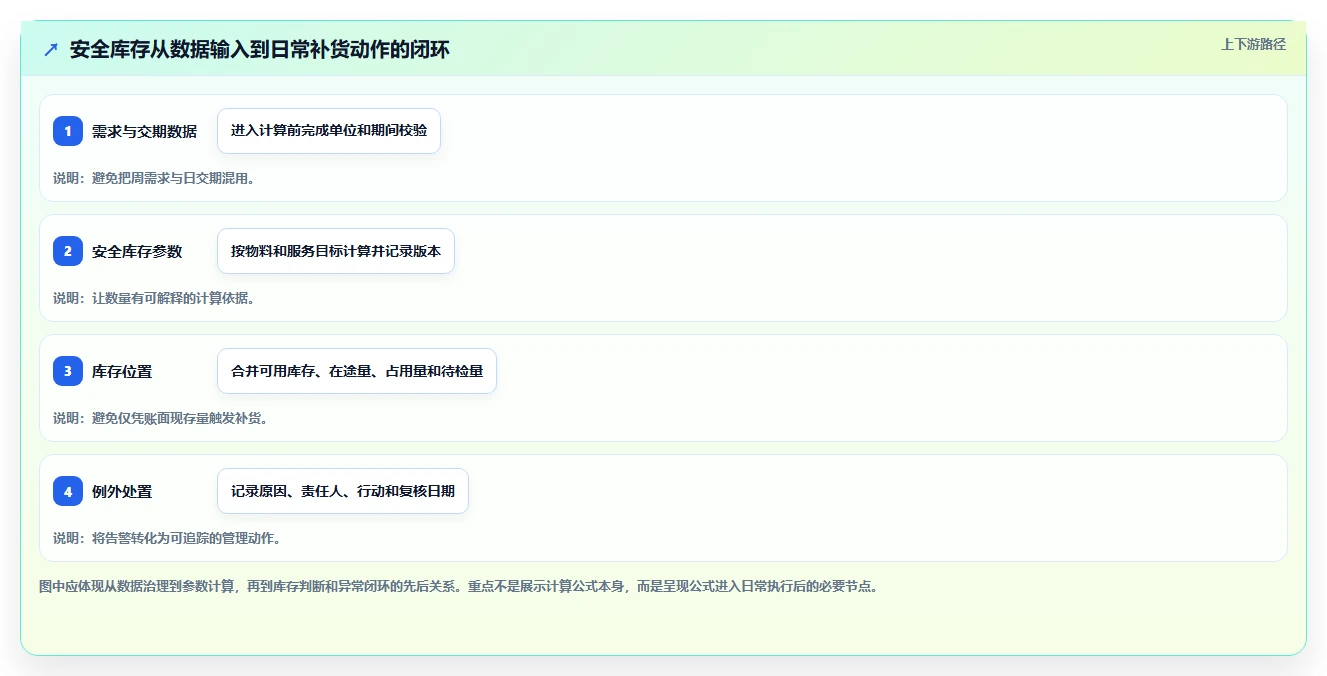The image size is (1327, 676).
Task: Click the note 将告警转化为可追踪的管理动作
Action: coord(168,538)
